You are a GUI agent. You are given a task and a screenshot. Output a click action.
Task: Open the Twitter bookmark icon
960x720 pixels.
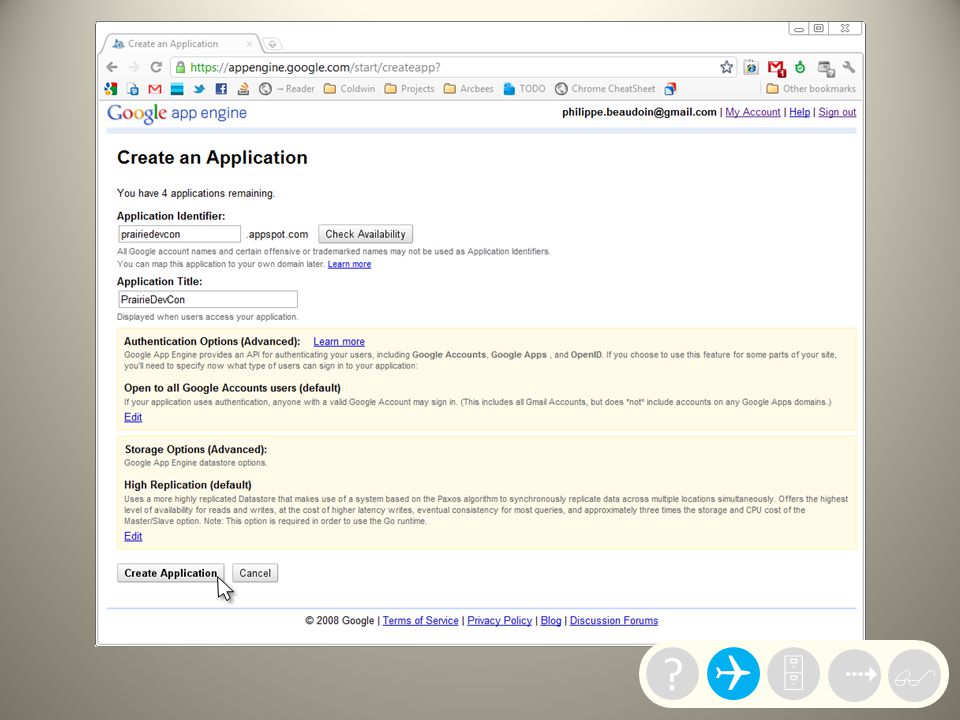(199, 89)
